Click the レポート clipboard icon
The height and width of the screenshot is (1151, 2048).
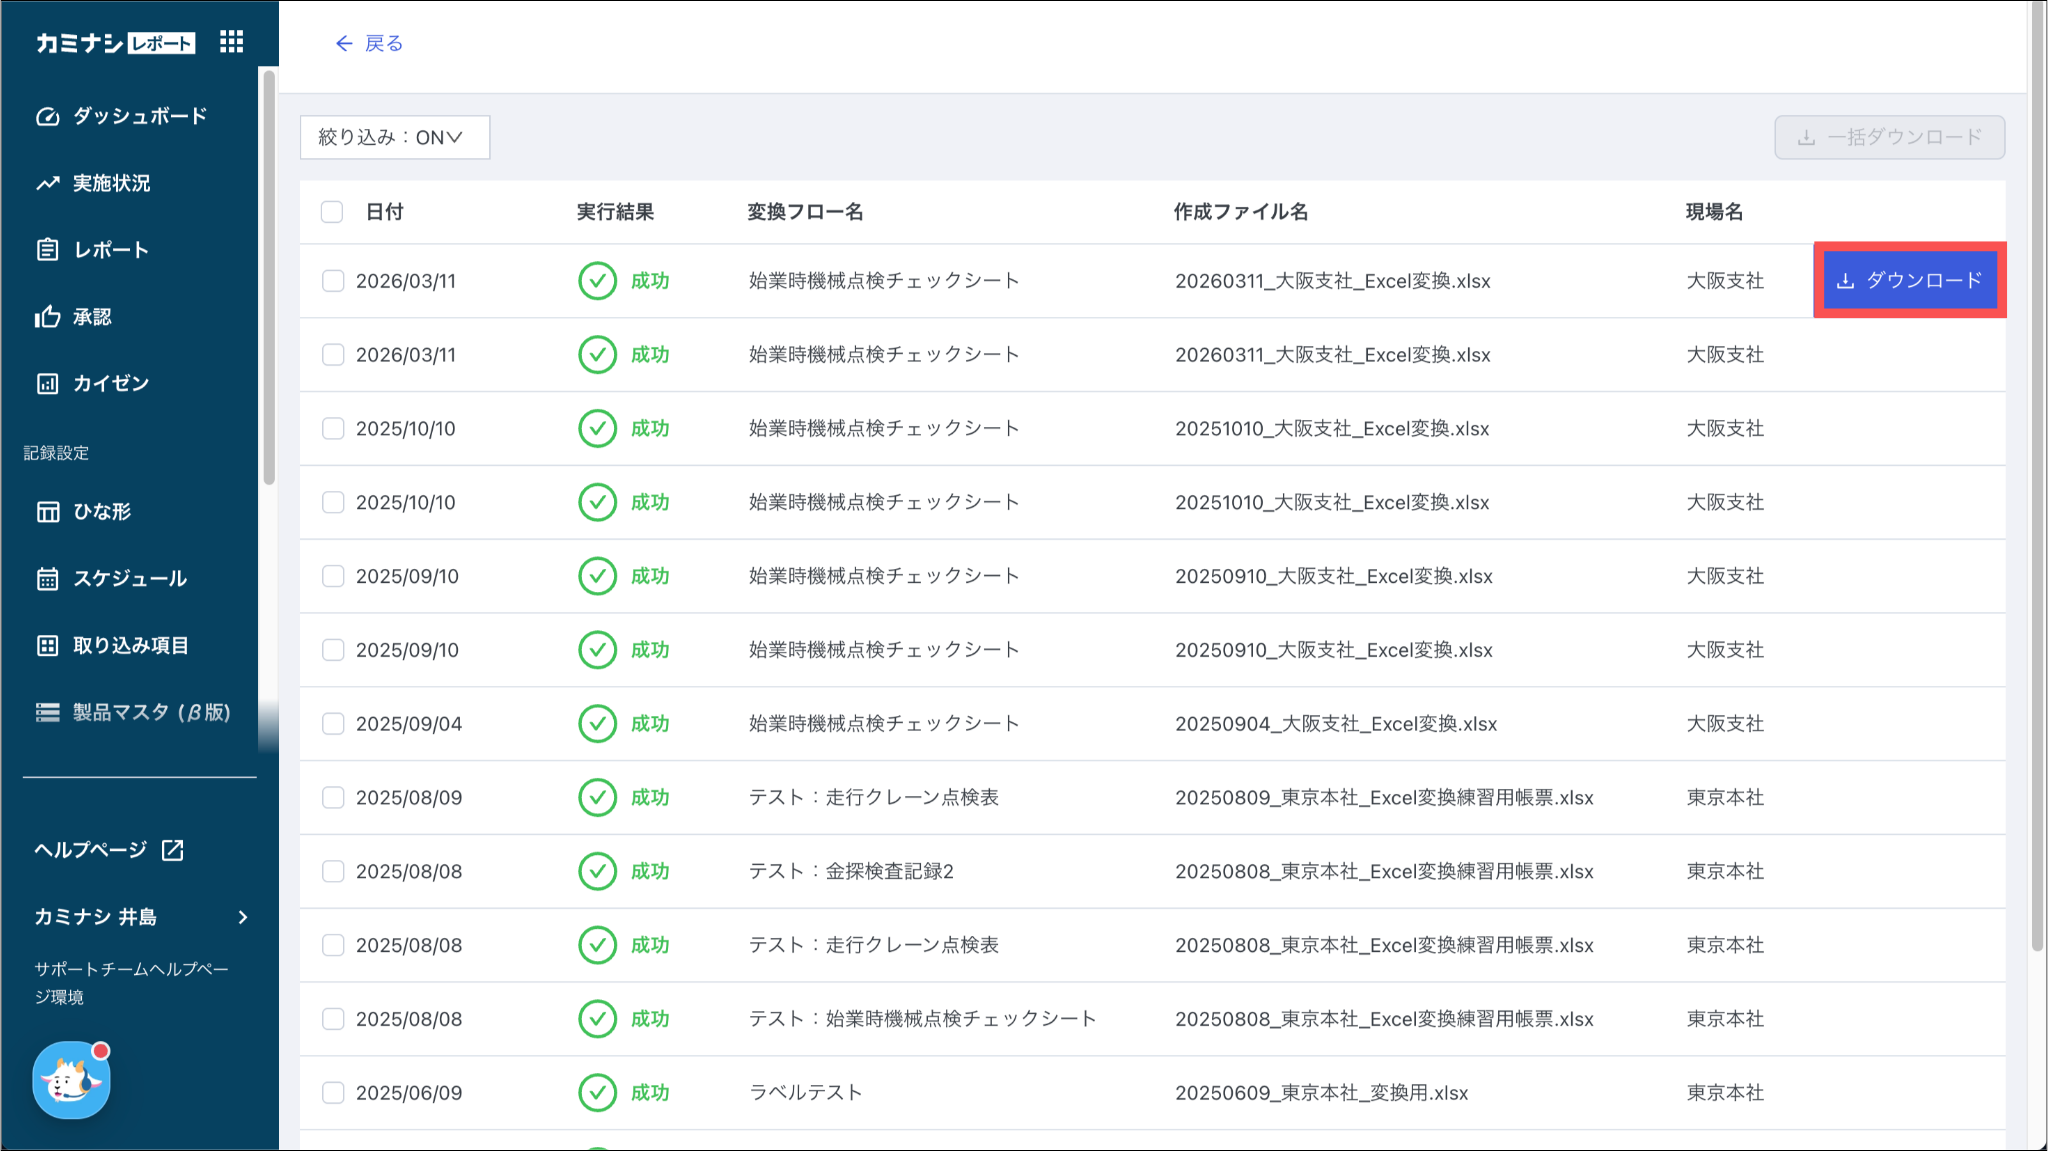(47, 250)
